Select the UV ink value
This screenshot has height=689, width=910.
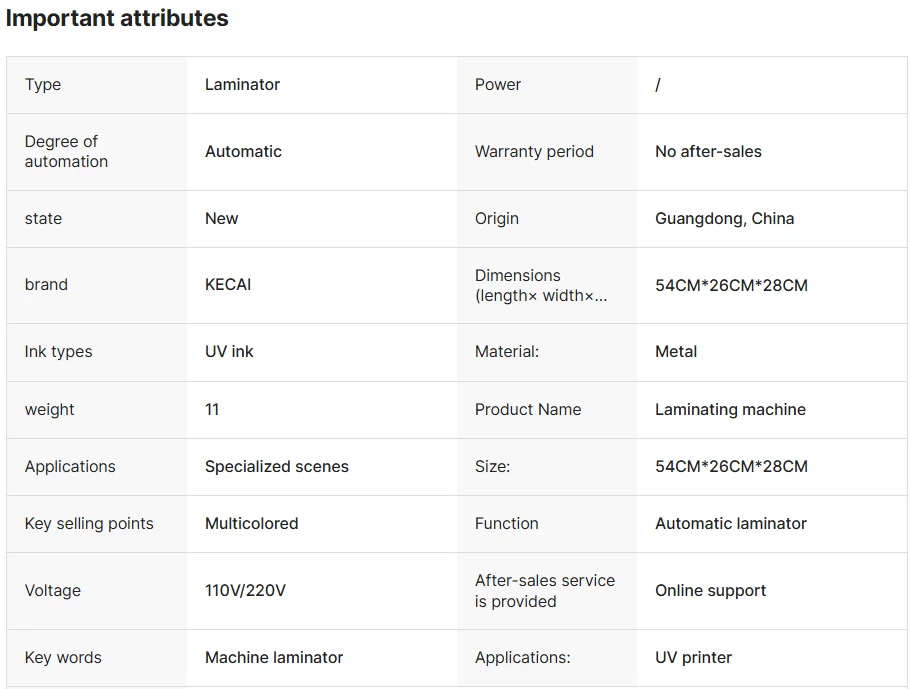229,352
